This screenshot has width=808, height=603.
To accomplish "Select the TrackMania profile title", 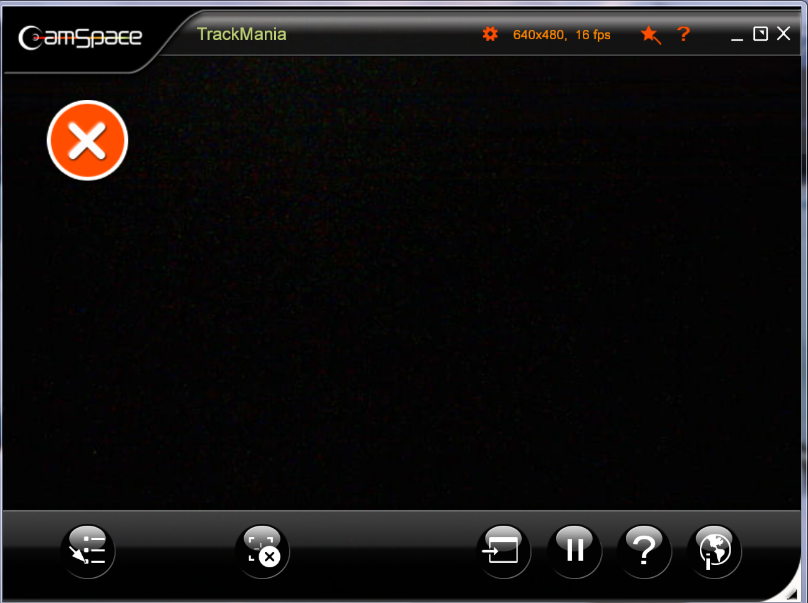I will tap(241, 34).
